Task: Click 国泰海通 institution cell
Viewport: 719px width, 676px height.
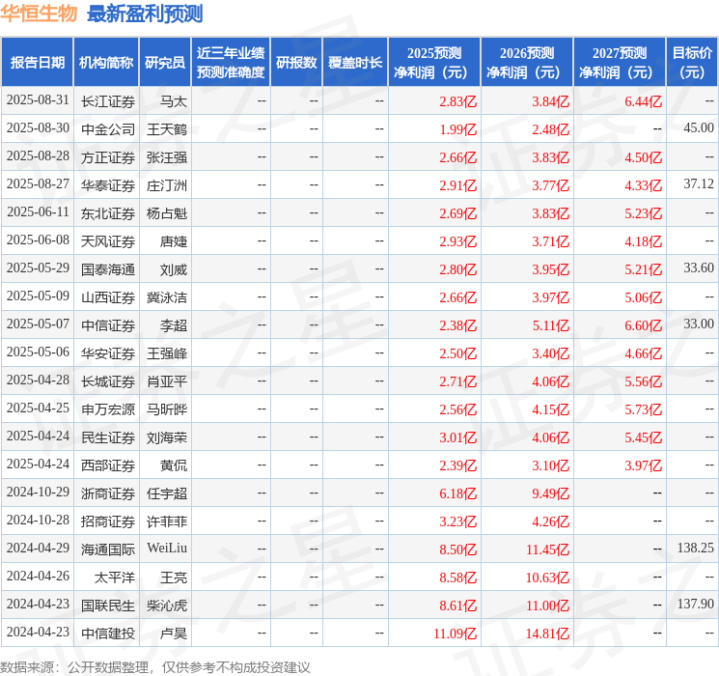Action: tap(108, 269)
